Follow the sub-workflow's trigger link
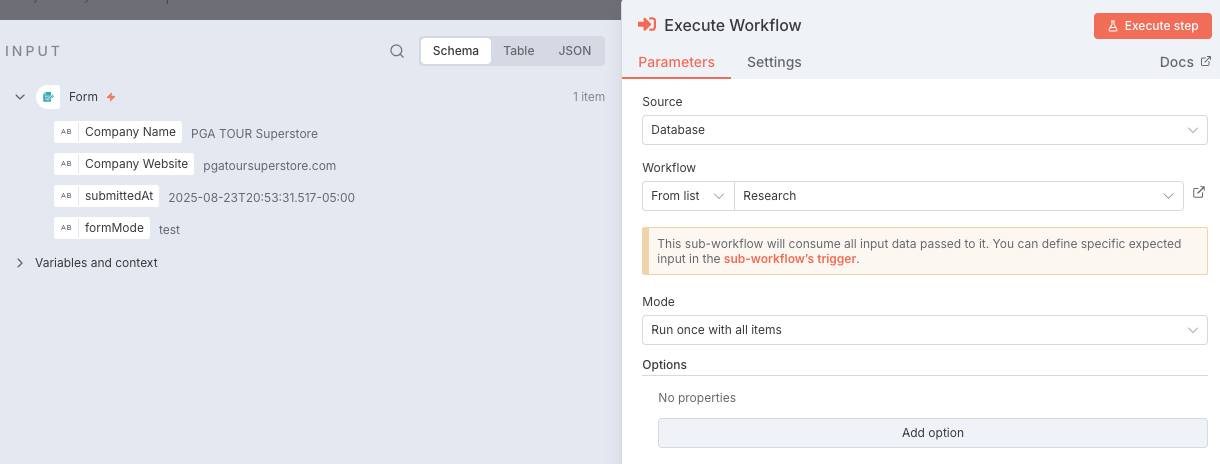 pyautogui.click(x=789, y=259)
